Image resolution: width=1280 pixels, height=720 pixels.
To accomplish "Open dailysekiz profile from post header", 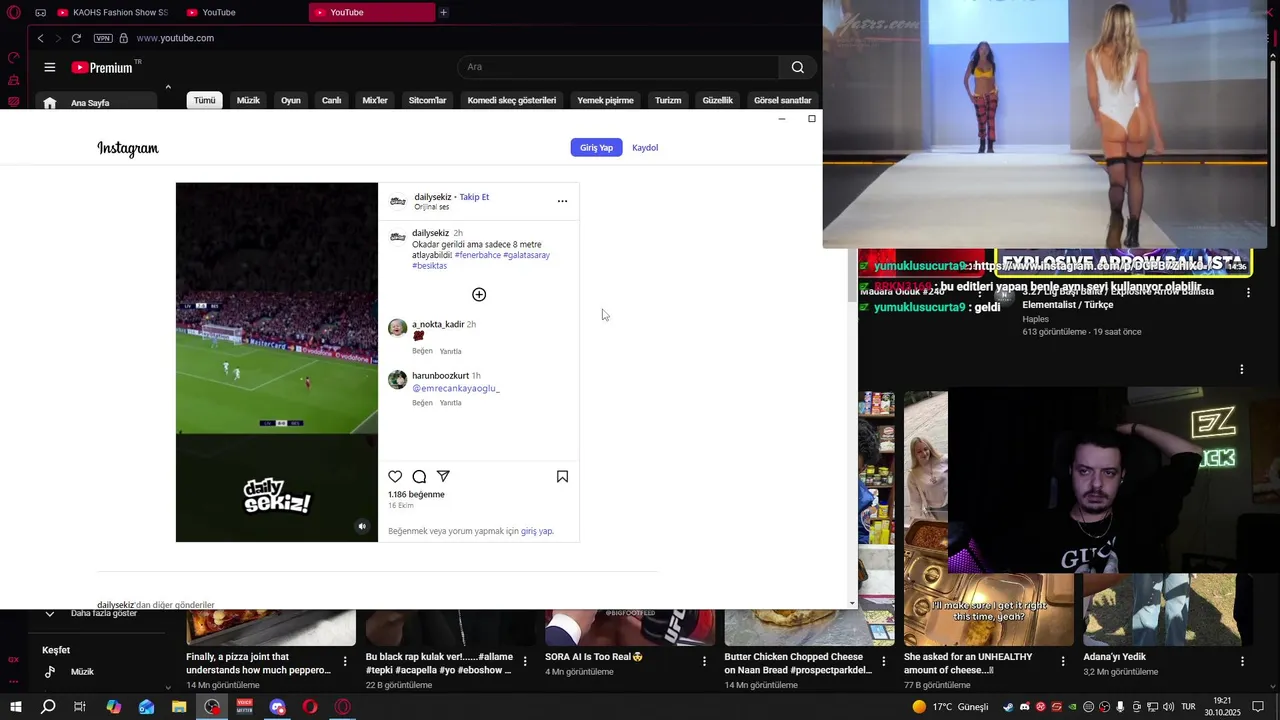I will [433, 197].
